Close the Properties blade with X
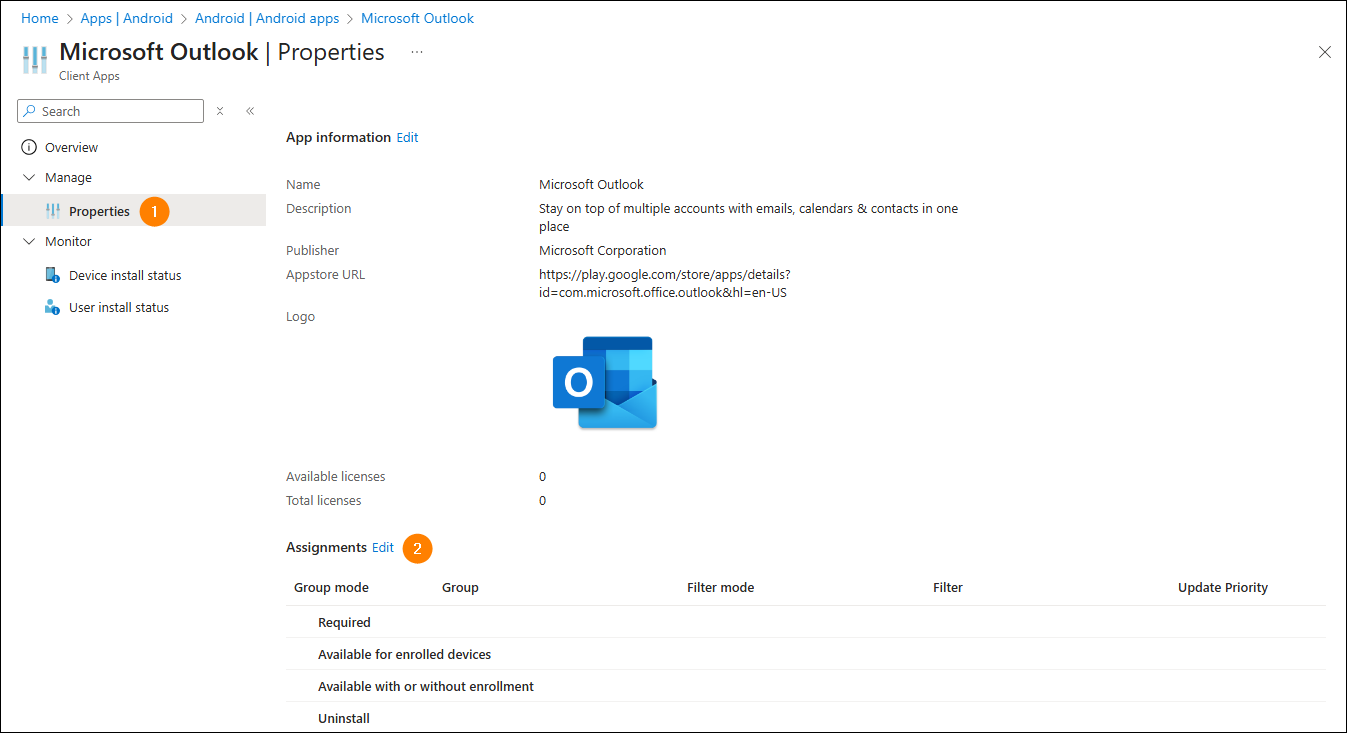 point(1325,52)
